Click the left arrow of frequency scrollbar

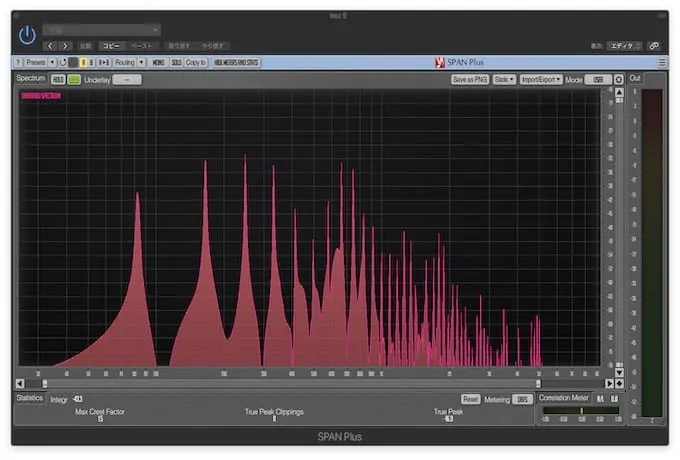(20, 383)
